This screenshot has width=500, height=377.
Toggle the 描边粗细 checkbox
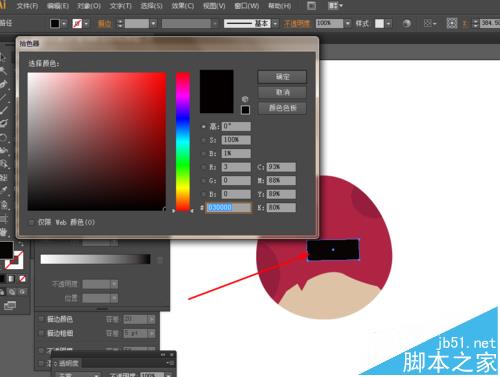[x=41, y=333]
